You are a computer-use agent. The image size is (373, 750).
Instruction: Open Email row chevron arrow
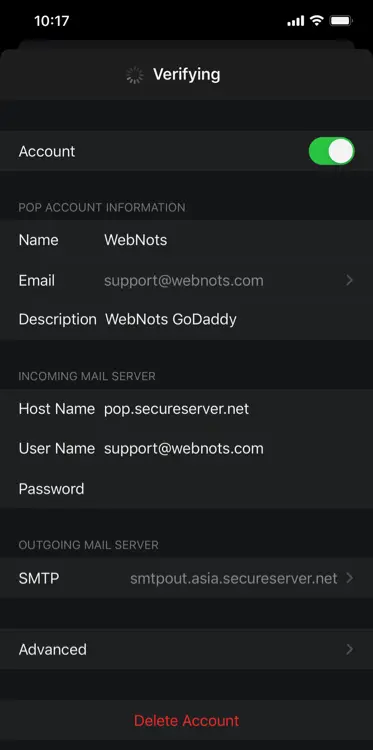(x=350, y=280)
